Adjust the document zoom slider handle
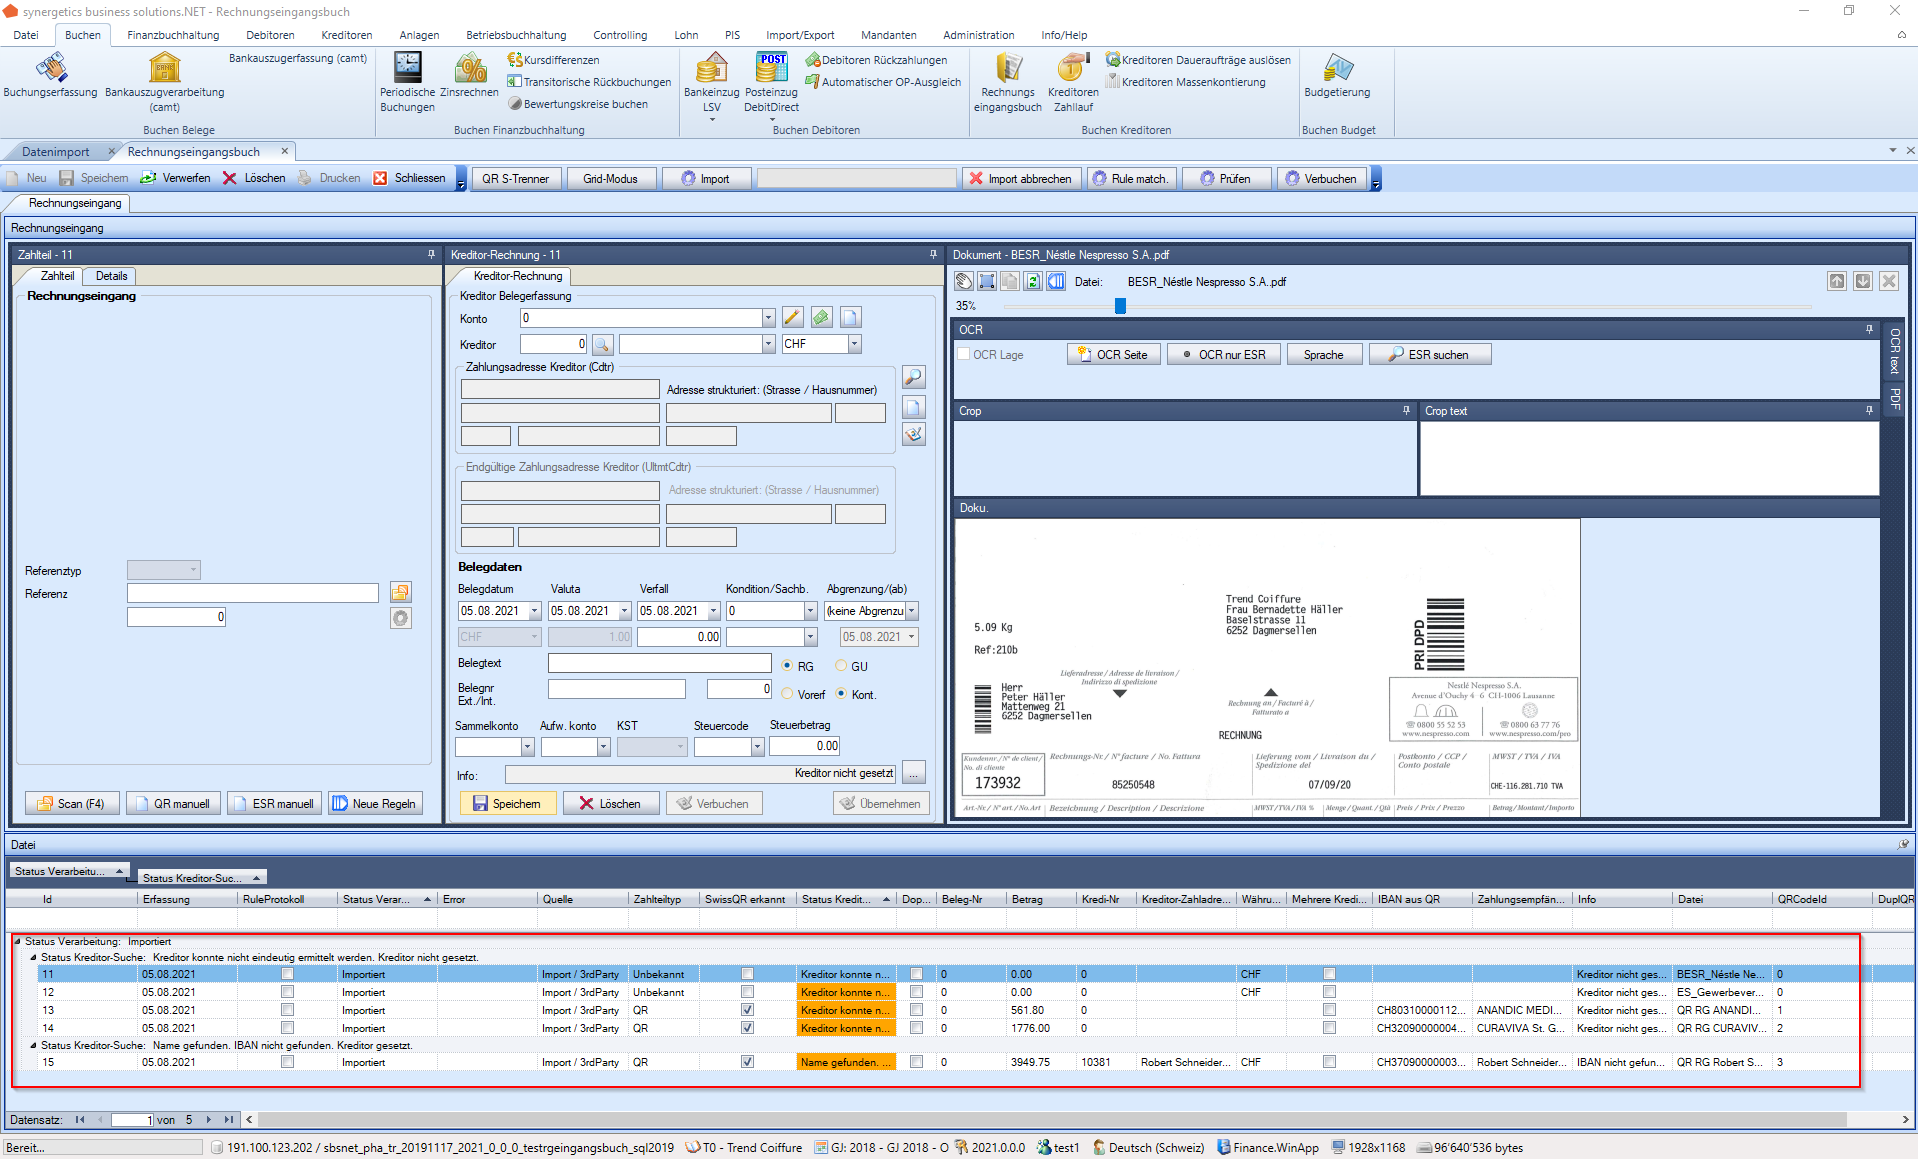Viewport: 1918px width, 1159px height. pos(1120,306)
